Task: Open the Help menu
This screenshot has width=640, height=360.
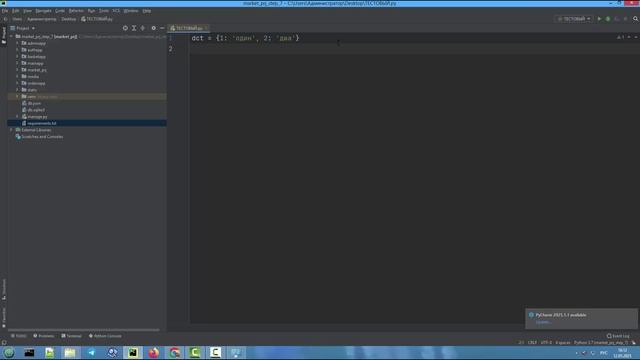Action: click(x=147, y=11)
